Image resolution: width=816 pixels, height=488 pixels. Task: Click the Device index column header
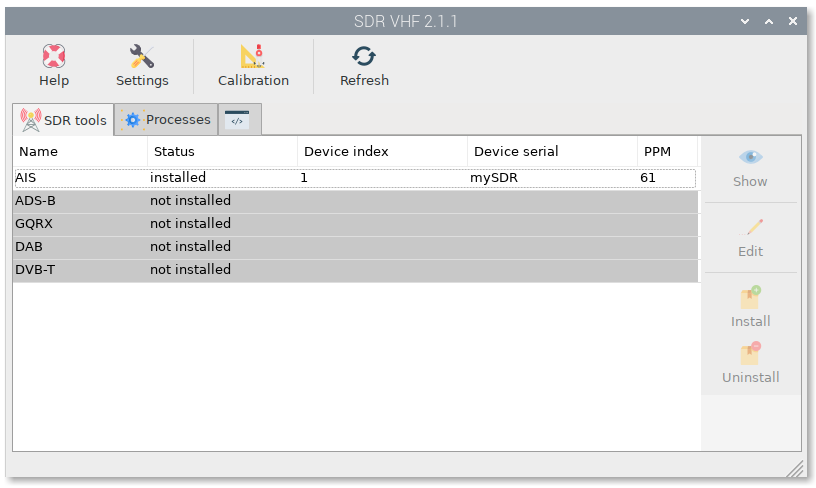[x=382, y=151]
